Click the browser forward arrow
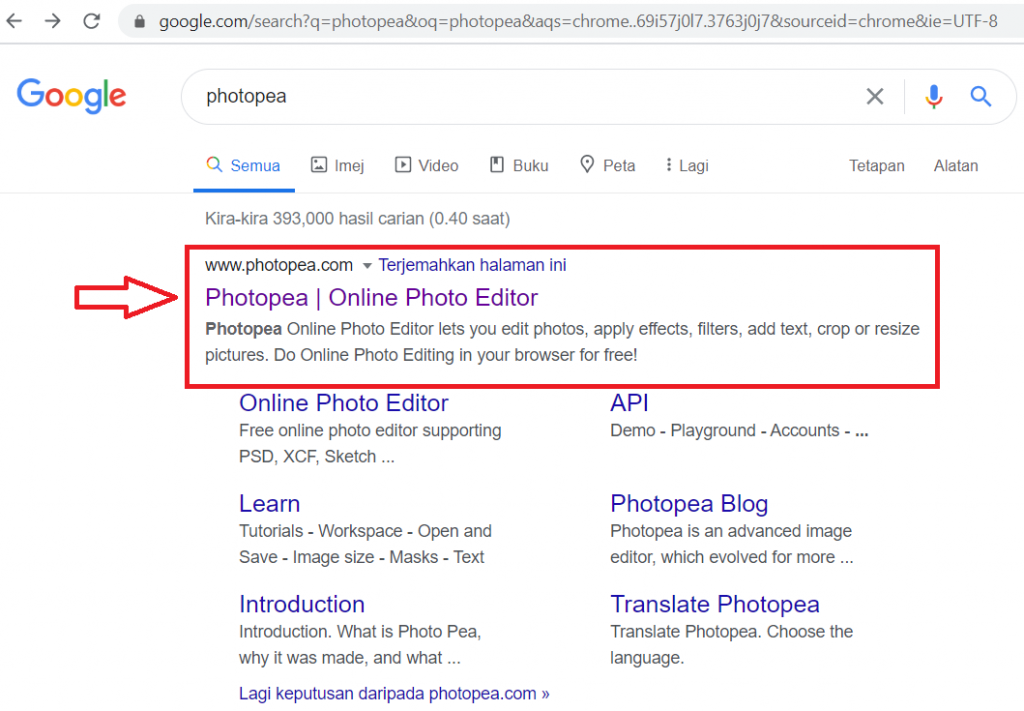This screenshot has width=1024, height=711. pyautogui.click(x=53, y=21)
